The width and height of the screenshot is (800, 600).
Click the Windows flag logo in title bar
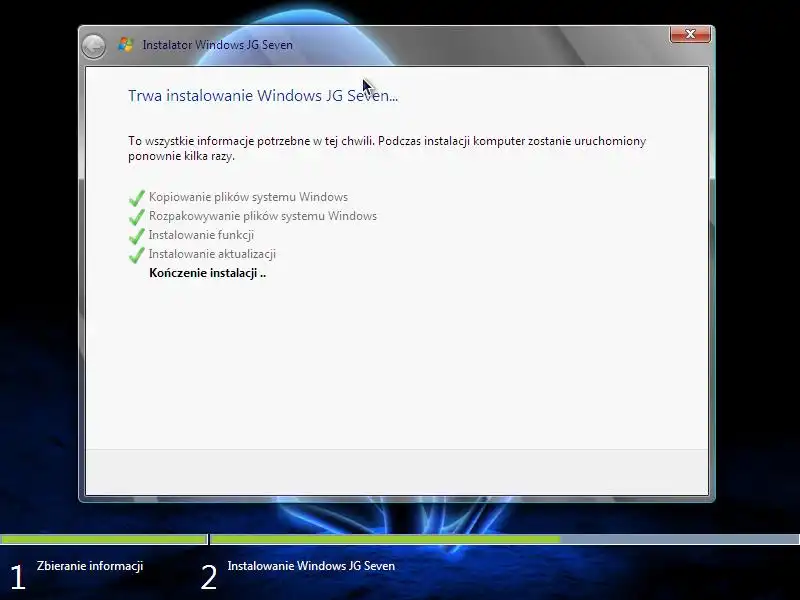pyautogui.click(x=126, y=44)
